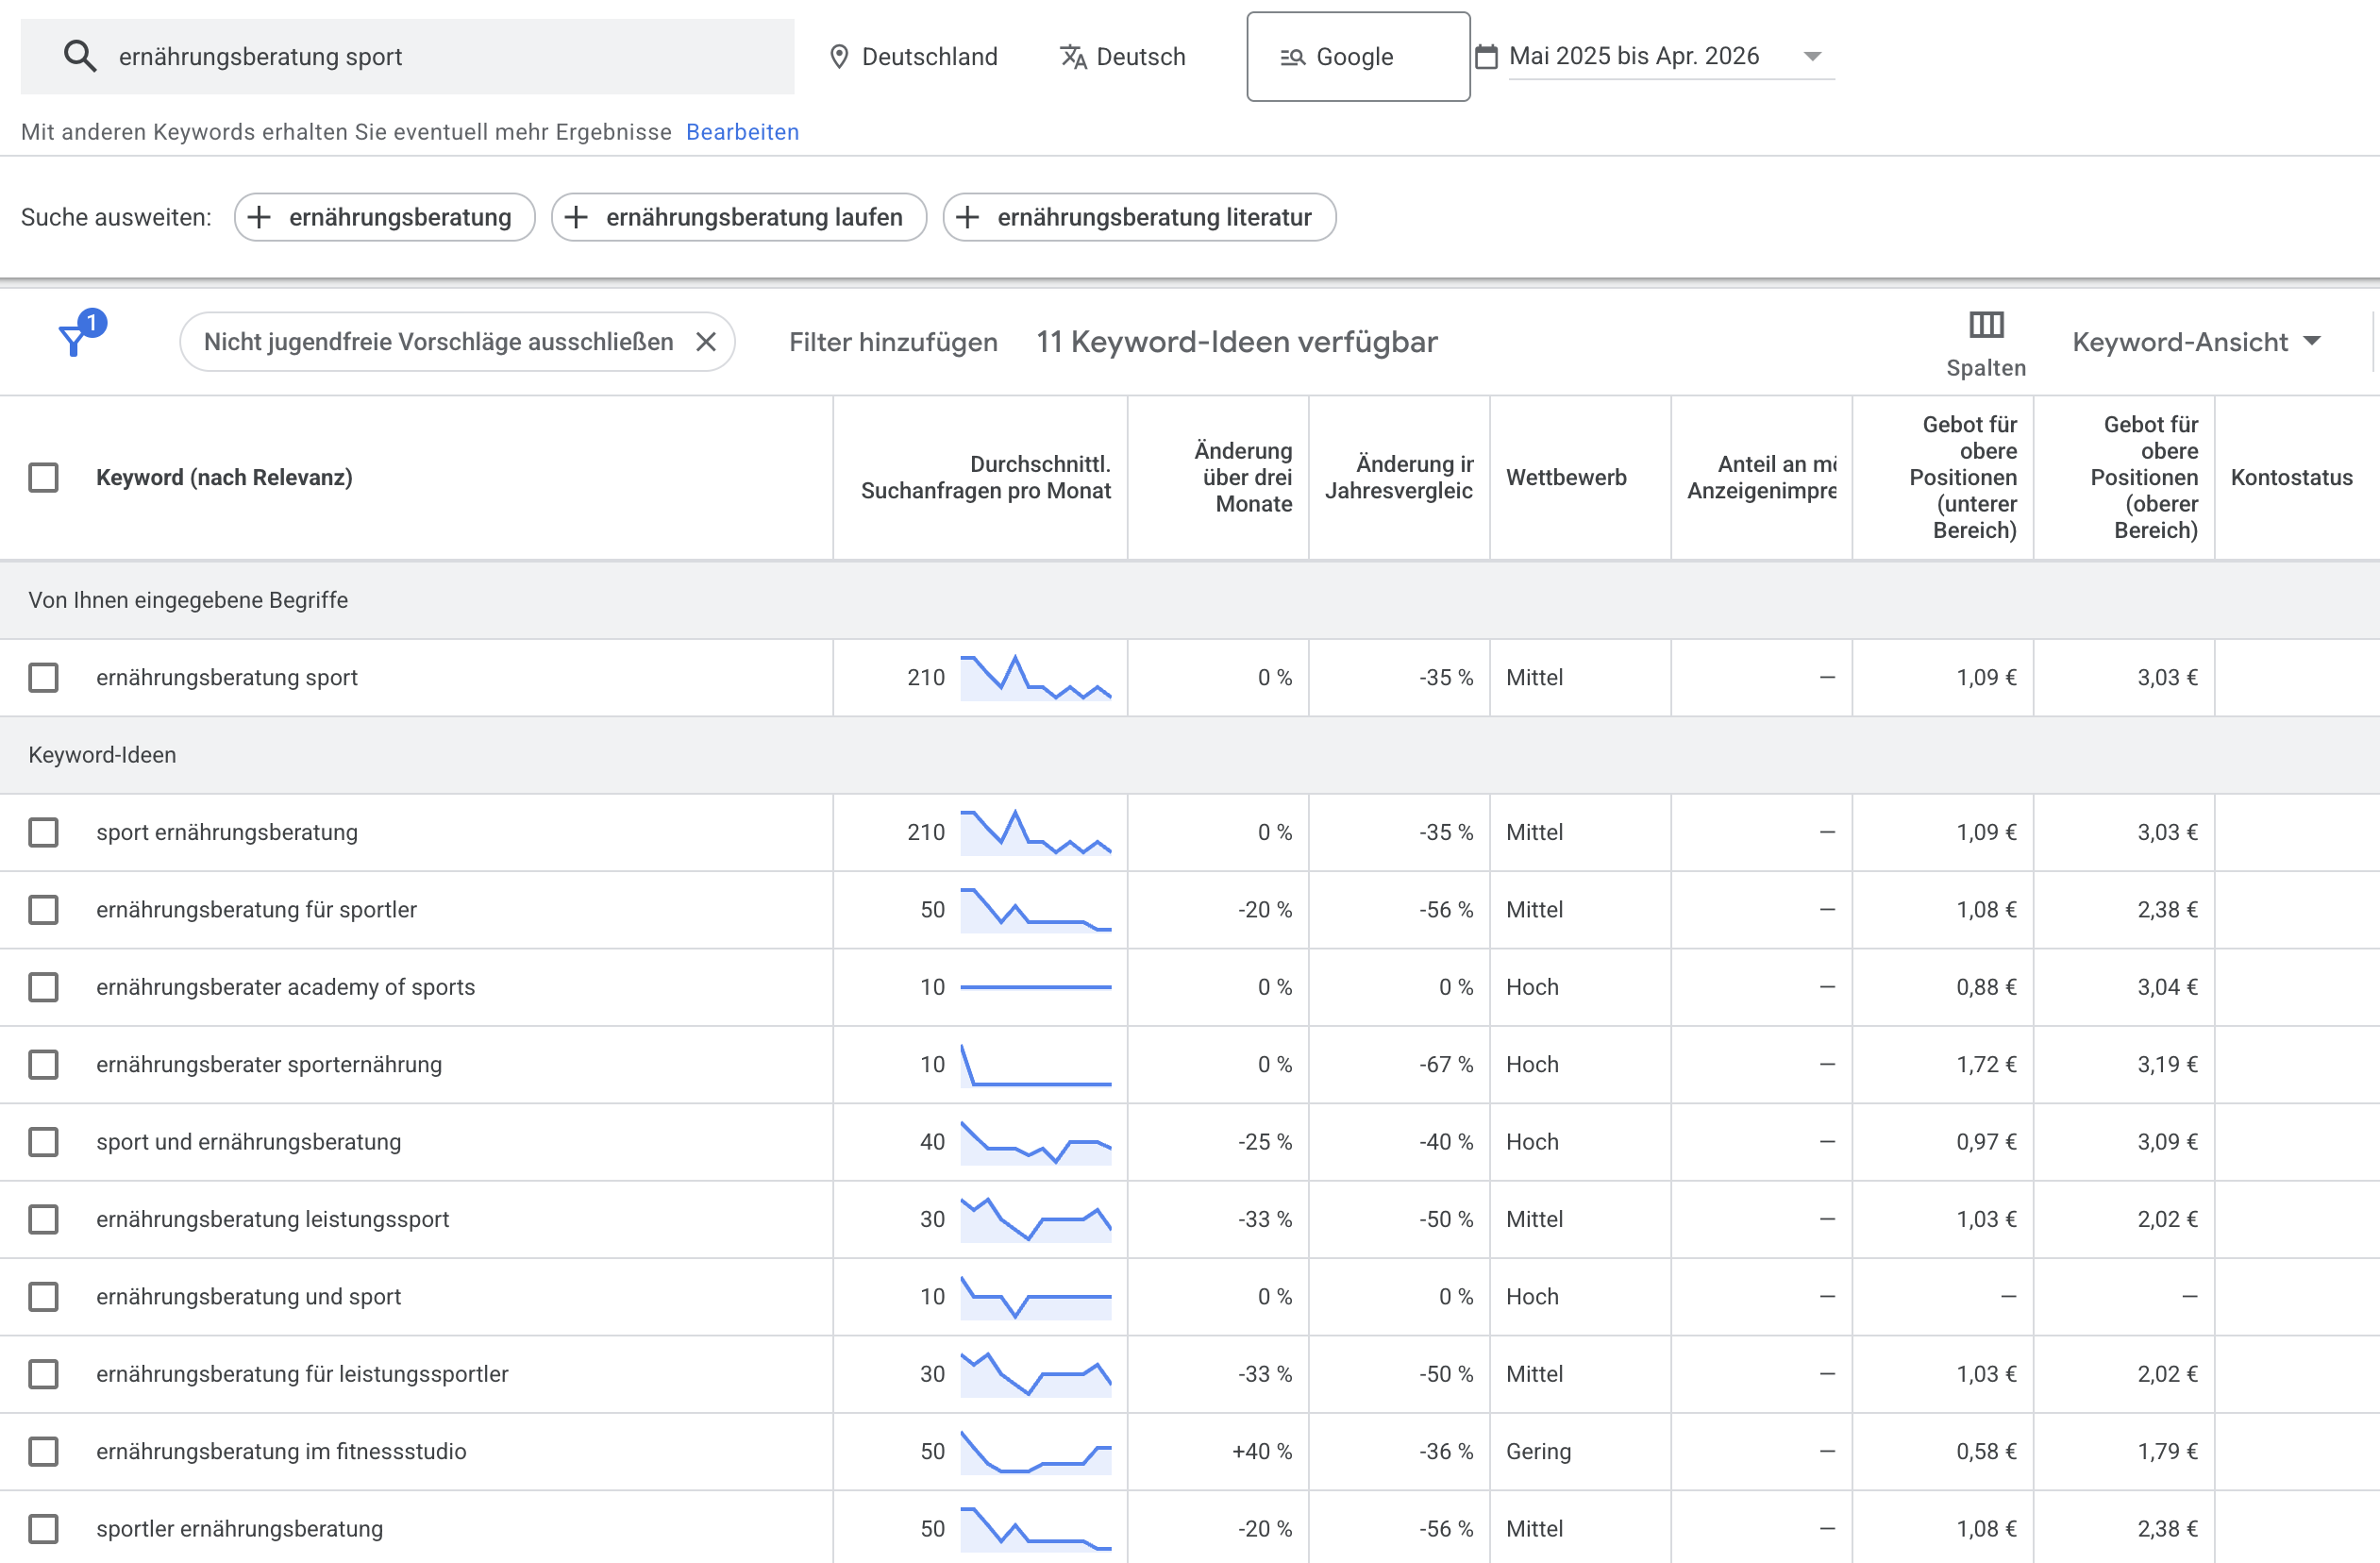Image resolution: width=2380 pixels, height=1563 pixels.
Task: Click the location pin icon for Deutschland
Action: pos(839,57)
